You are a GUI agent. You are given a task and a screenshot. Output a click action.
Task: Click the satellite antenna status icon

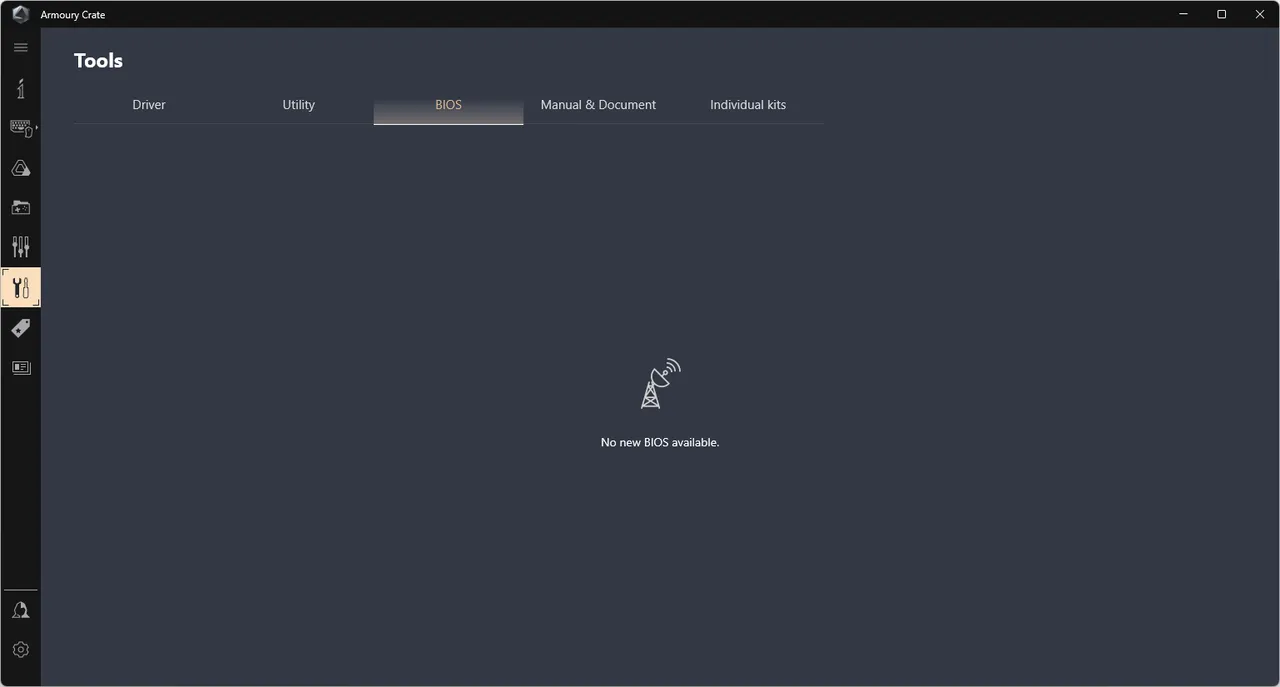click(x=660, y=384)
